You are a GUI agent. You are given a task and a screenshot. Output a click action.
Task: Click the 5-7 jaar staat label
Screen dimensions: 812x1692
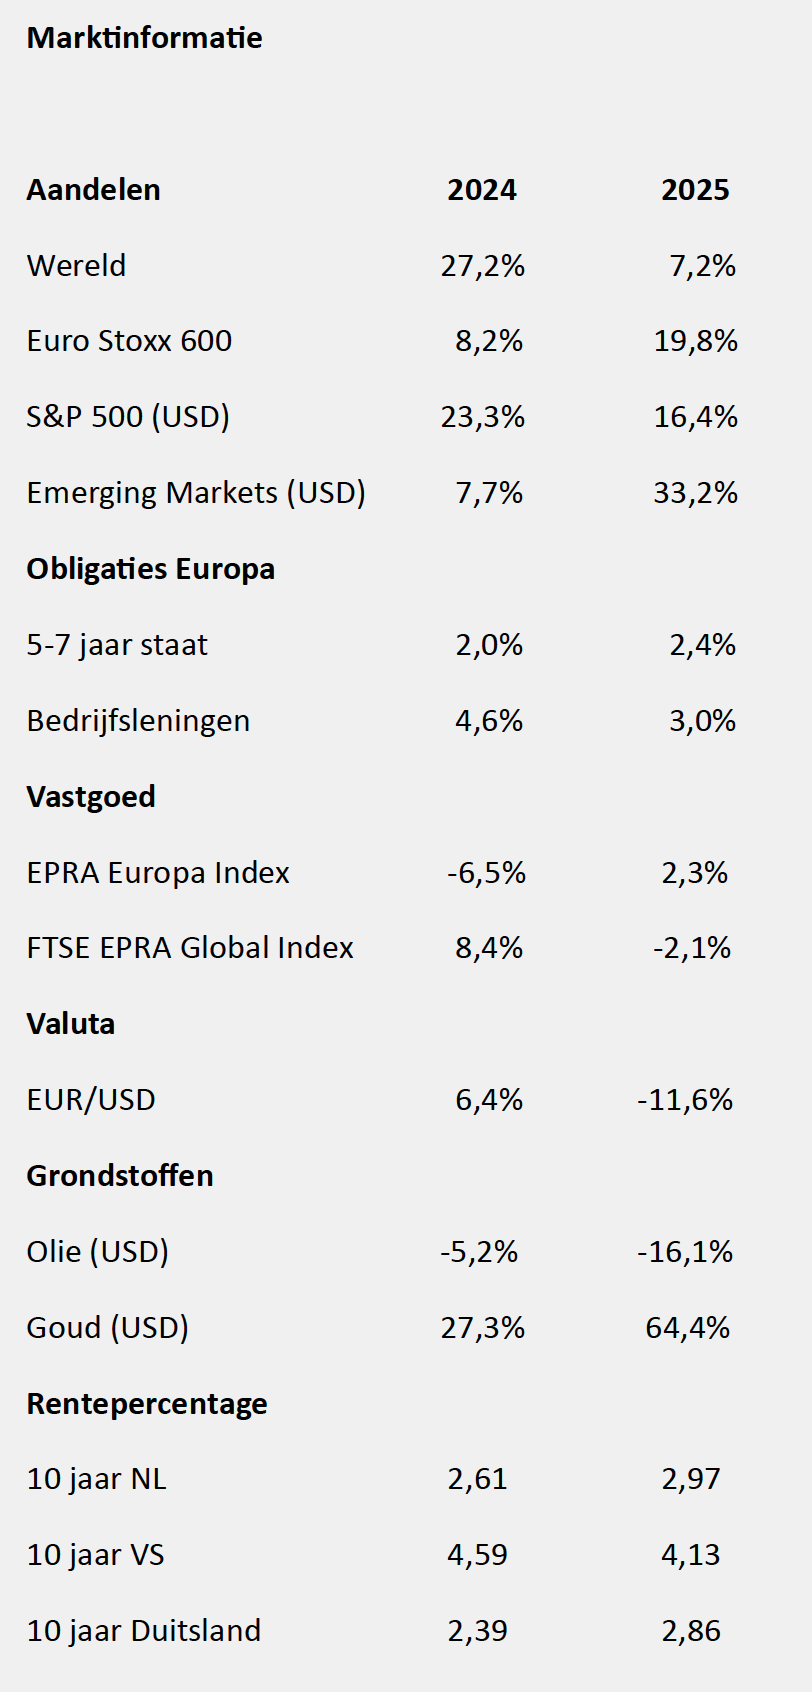(117, 645)
